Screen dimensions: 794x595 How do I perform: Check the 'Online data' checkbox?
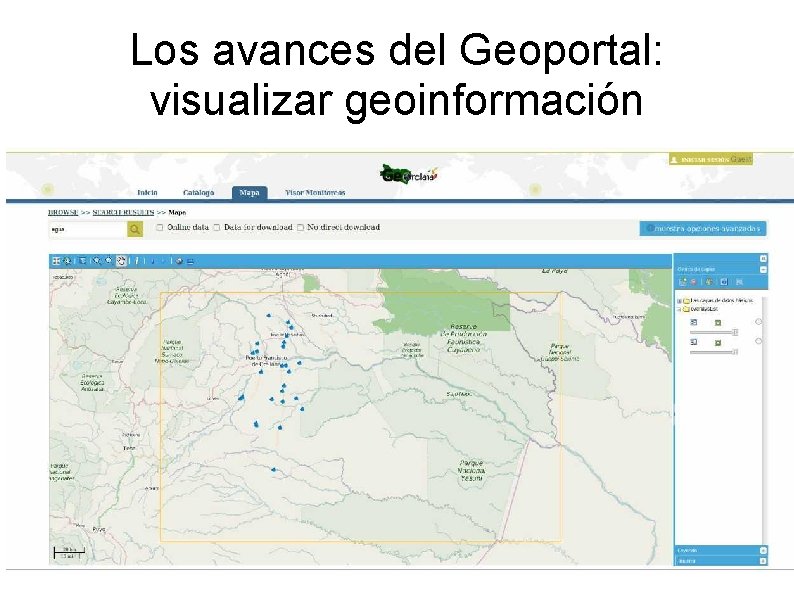pos(160,227)
